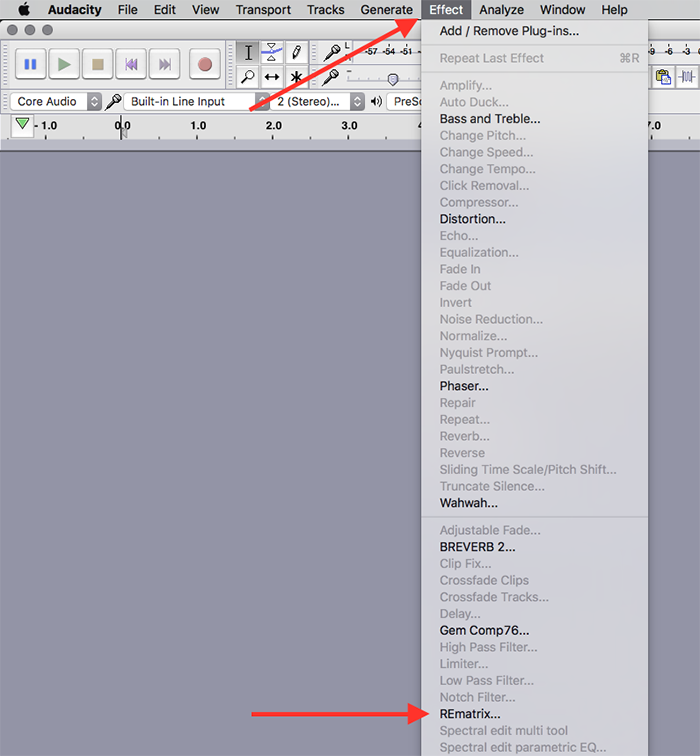The height and width of the screenshot is (756, 700).
Task: Adjust the recording volume slider
Action: pyautogui.click(x=393, y=79)
